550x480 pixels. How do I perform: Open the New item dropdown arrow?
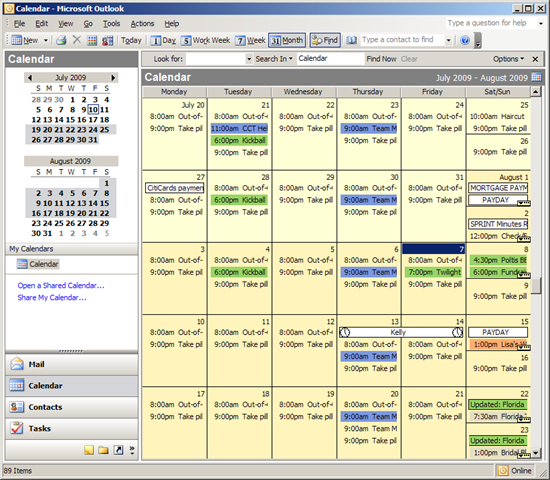(x=46, y=40)
